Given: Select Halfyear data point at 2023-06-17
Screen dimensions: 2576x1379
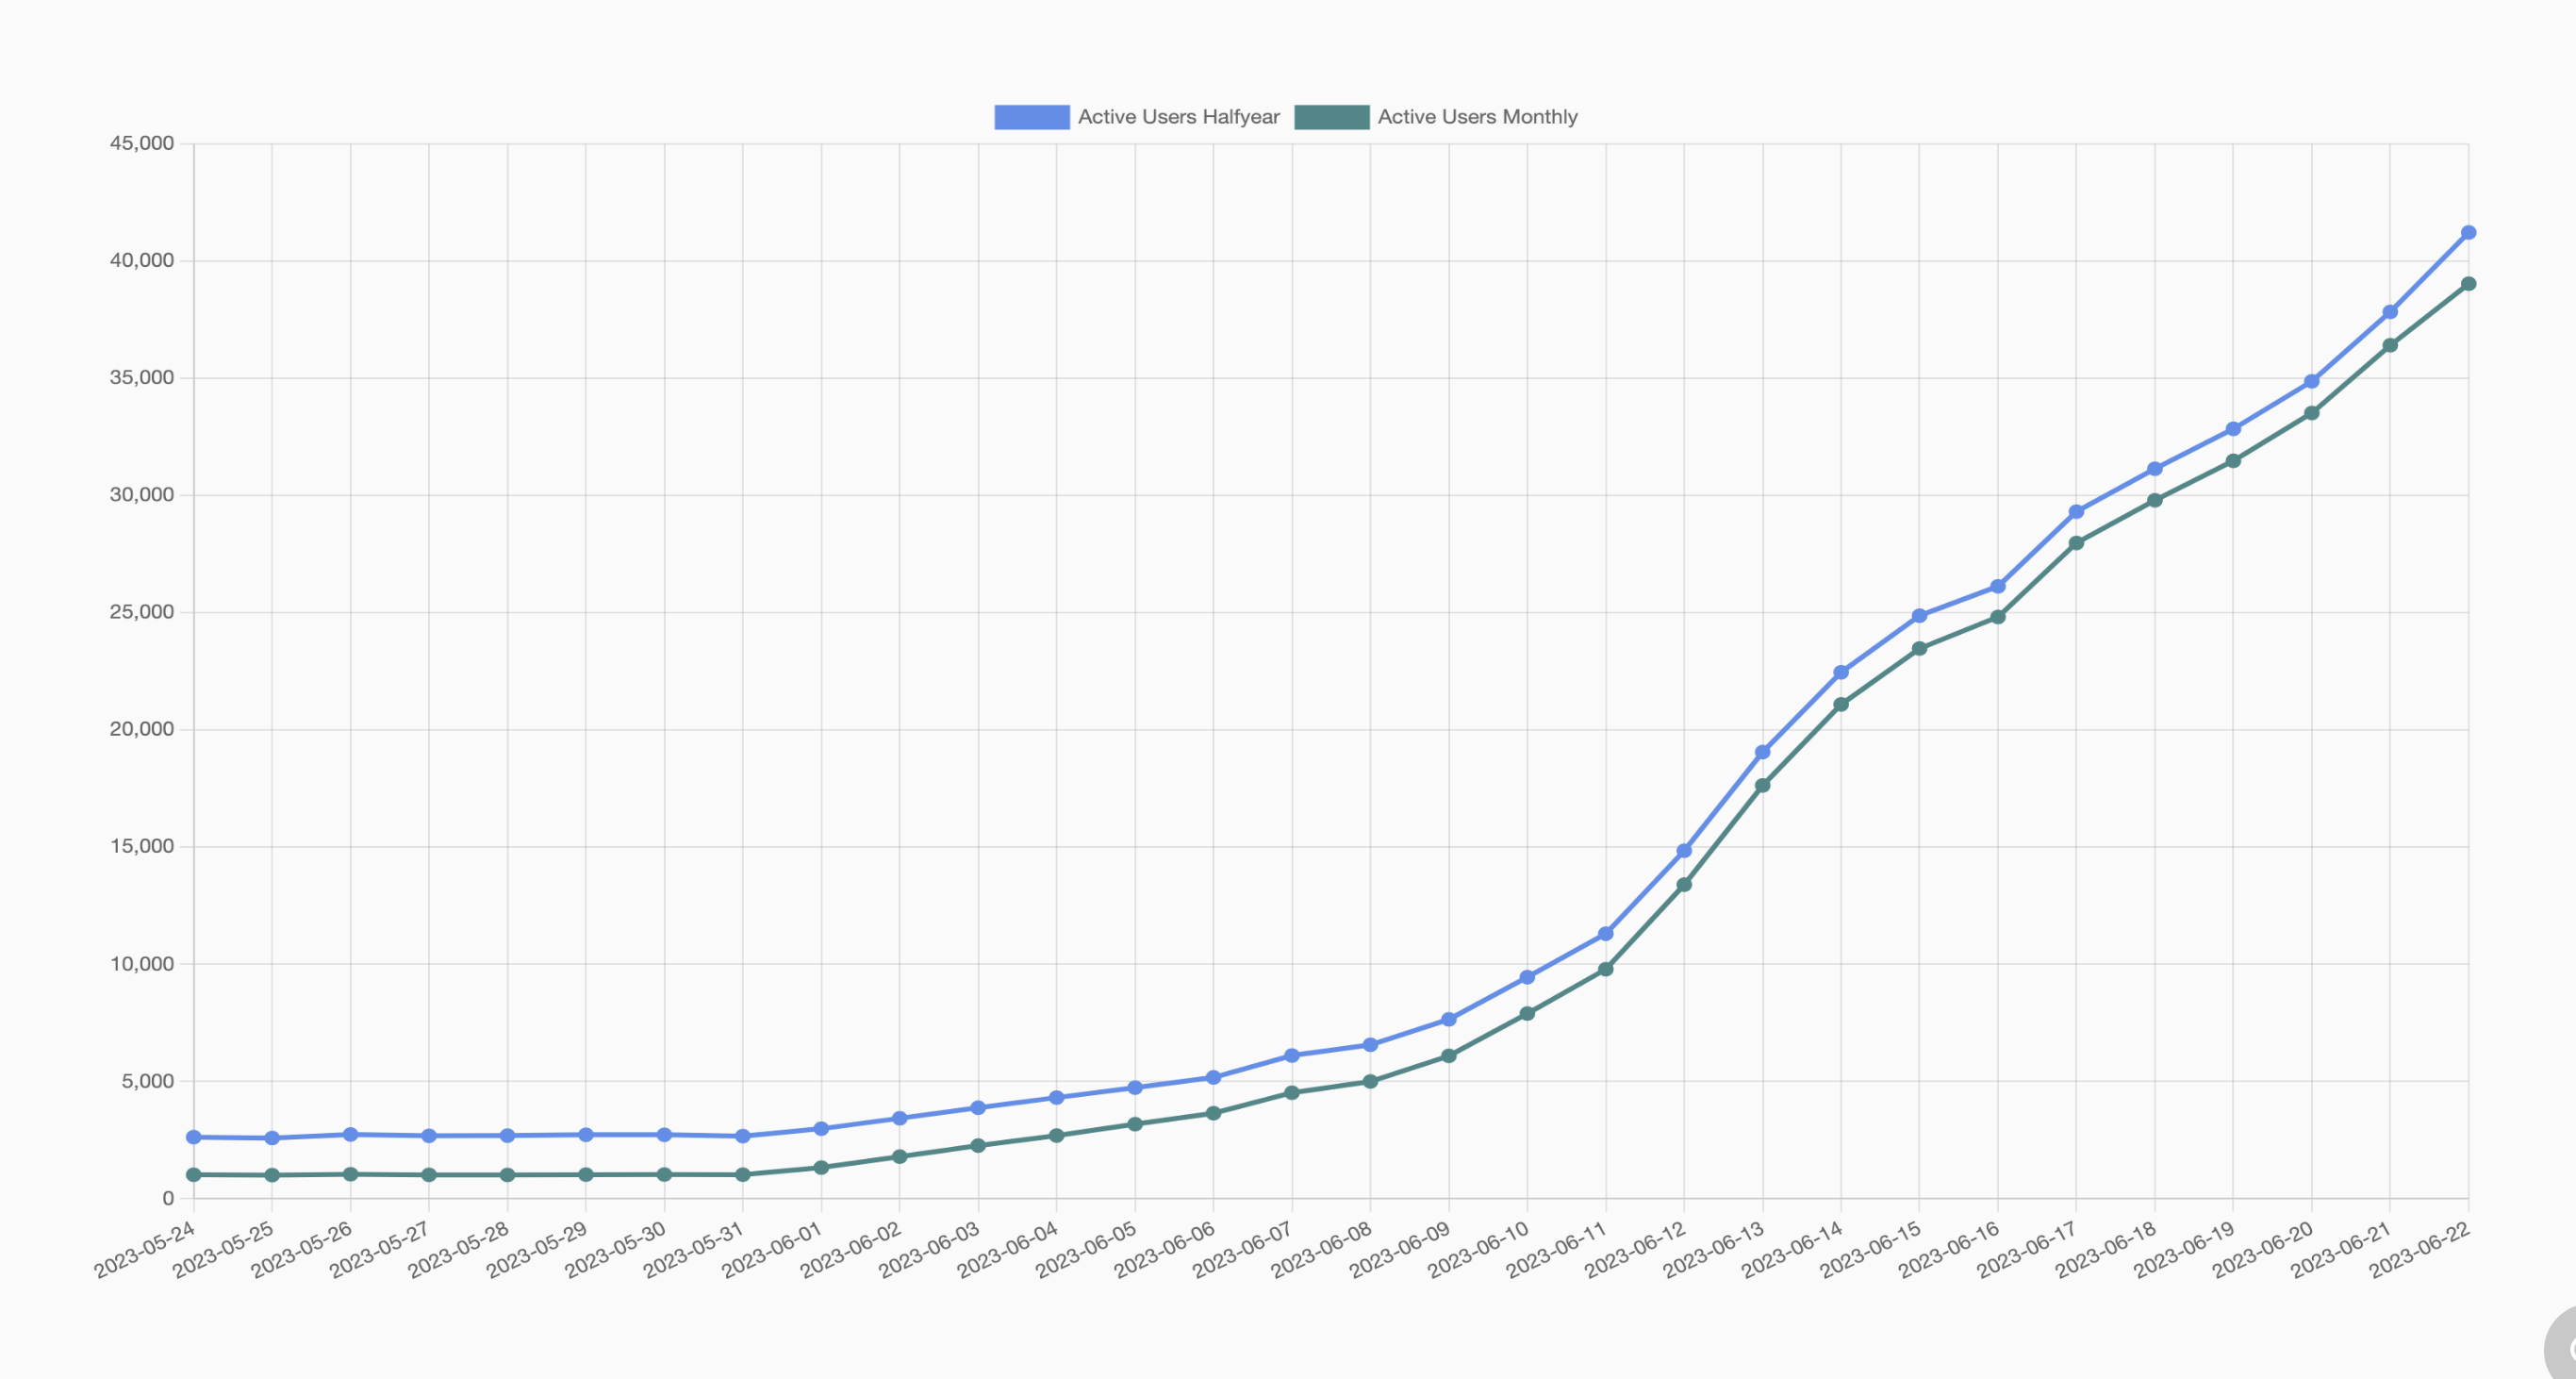Looking at the screenshot, I should pos(2076,512).
